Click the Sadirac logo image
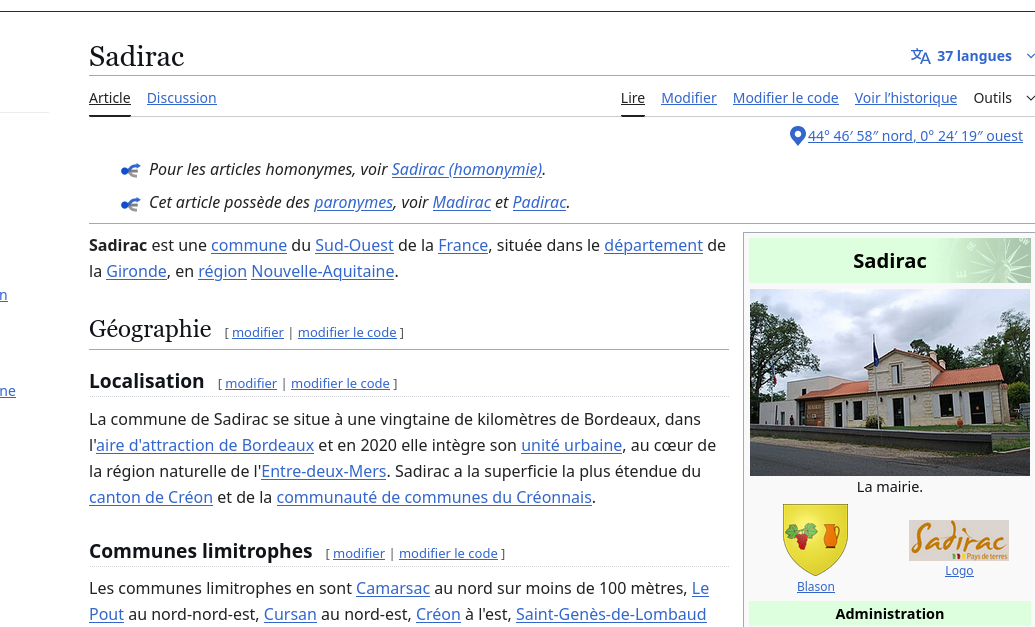The image size is (1035, 627). 958,540
